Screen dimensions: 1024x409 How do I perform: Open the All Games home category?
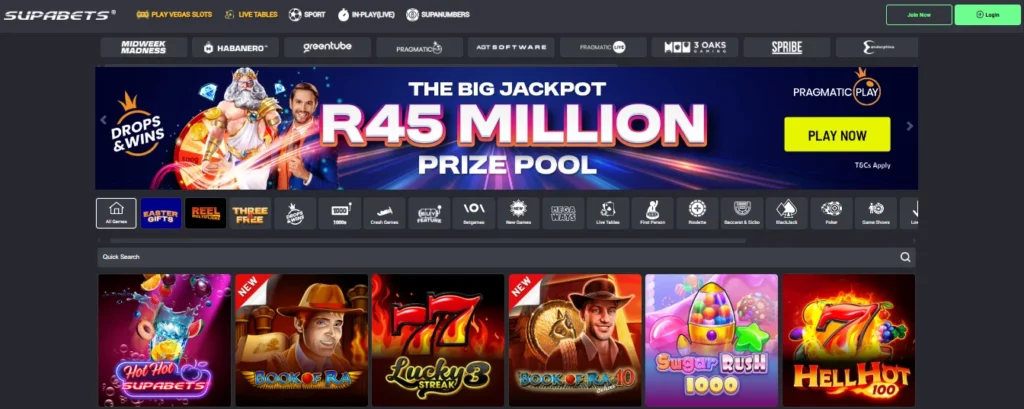(116, 213)
